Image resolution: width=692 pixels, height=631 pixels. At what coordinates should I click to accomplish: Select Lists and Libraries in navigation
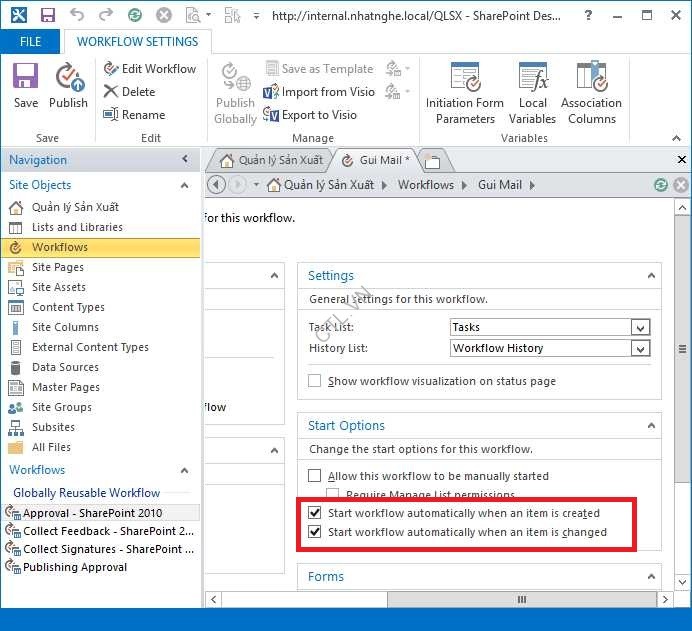[x=77, y=227]
